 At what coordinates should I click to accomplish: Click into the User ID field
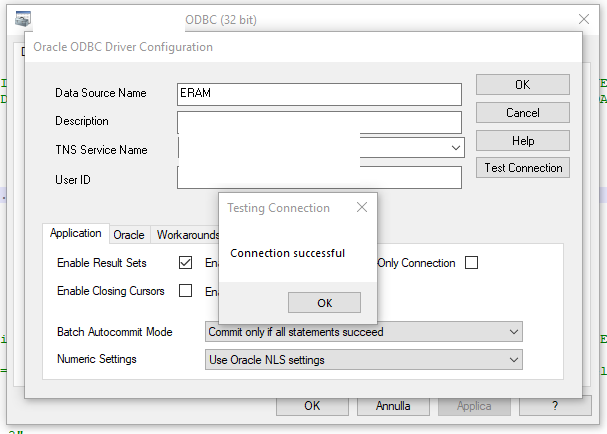(x=319, y=177)
